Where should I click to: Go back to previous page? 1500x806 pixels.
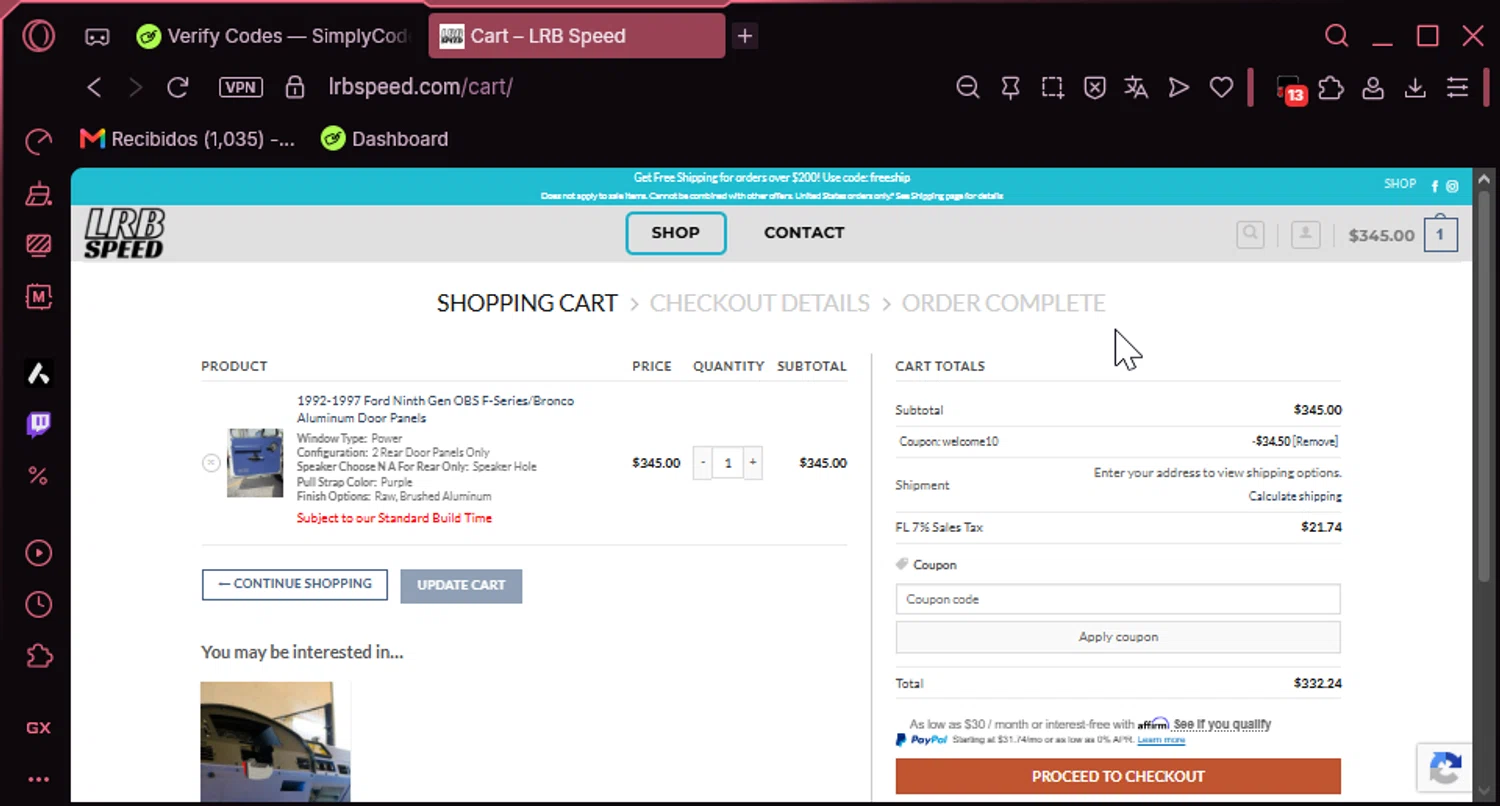pyautogui.click(x=95, y=87)
